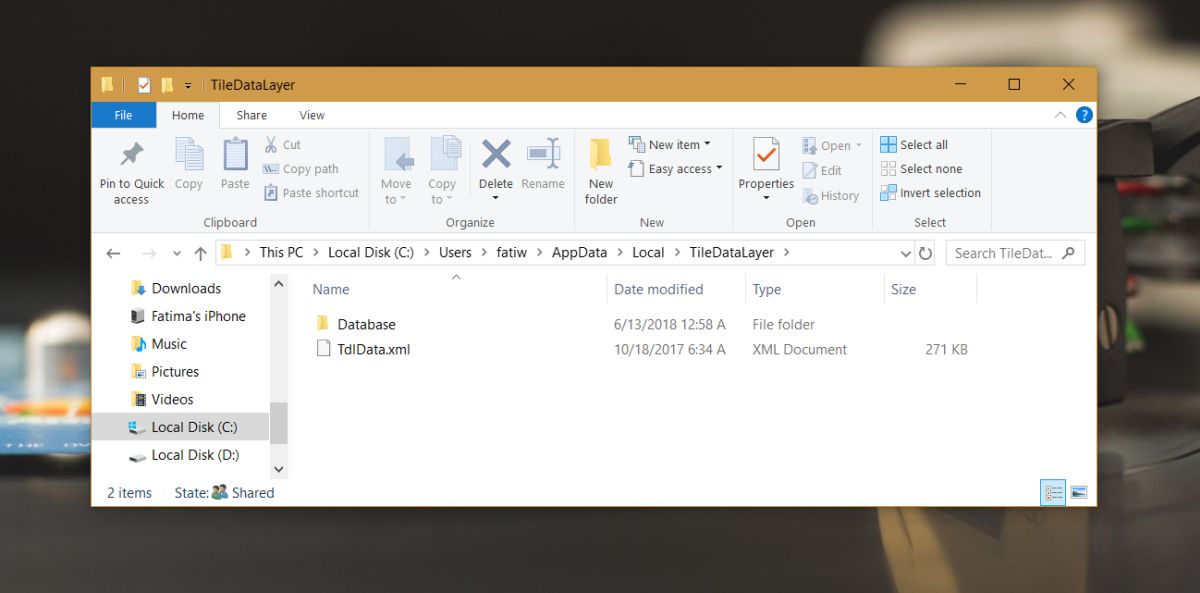1200x593 pixels.
Task: Select Copy path command
Action: pos(301,169)
